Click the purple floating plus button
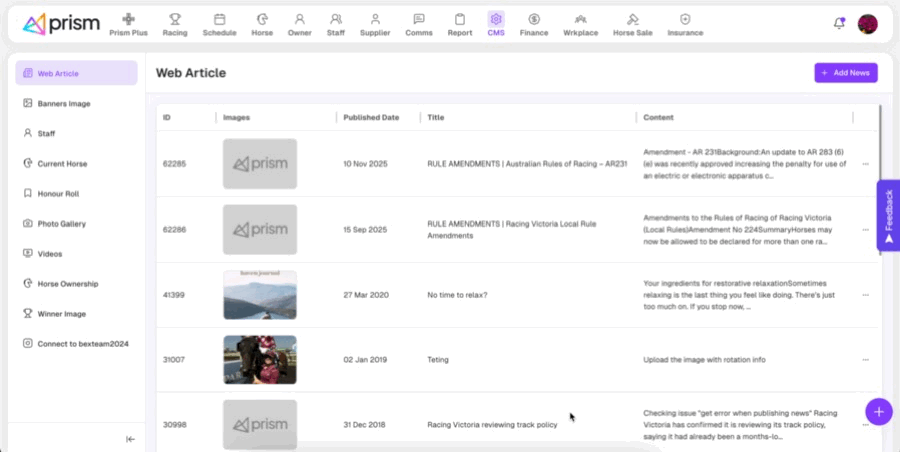 (x=878, y=411)
